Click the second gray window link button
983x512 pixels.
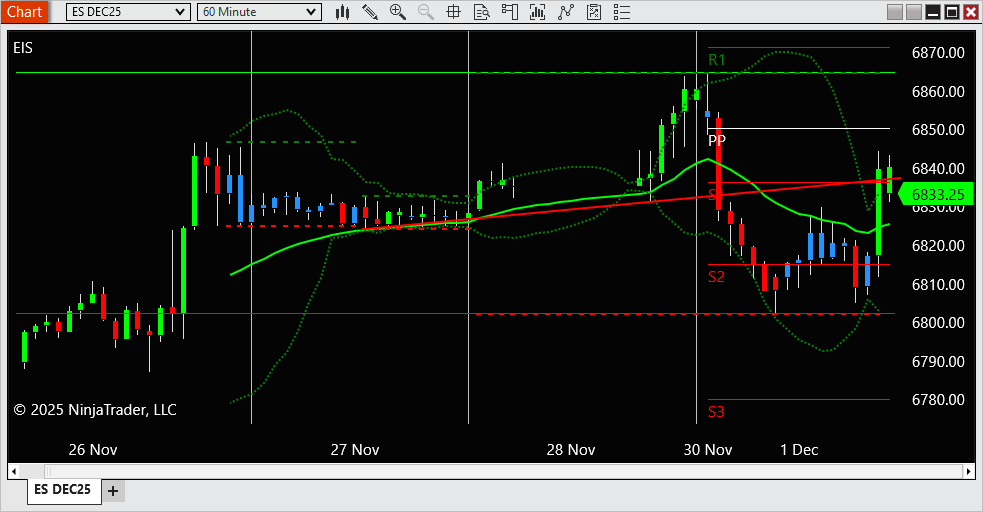(914, 12)
